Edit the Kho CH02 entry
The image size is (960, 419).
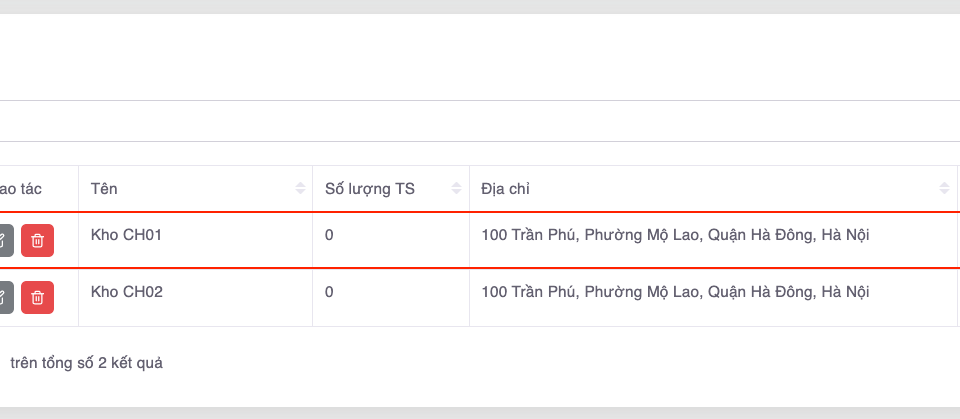pyautogui.click(x=5, y=297)
